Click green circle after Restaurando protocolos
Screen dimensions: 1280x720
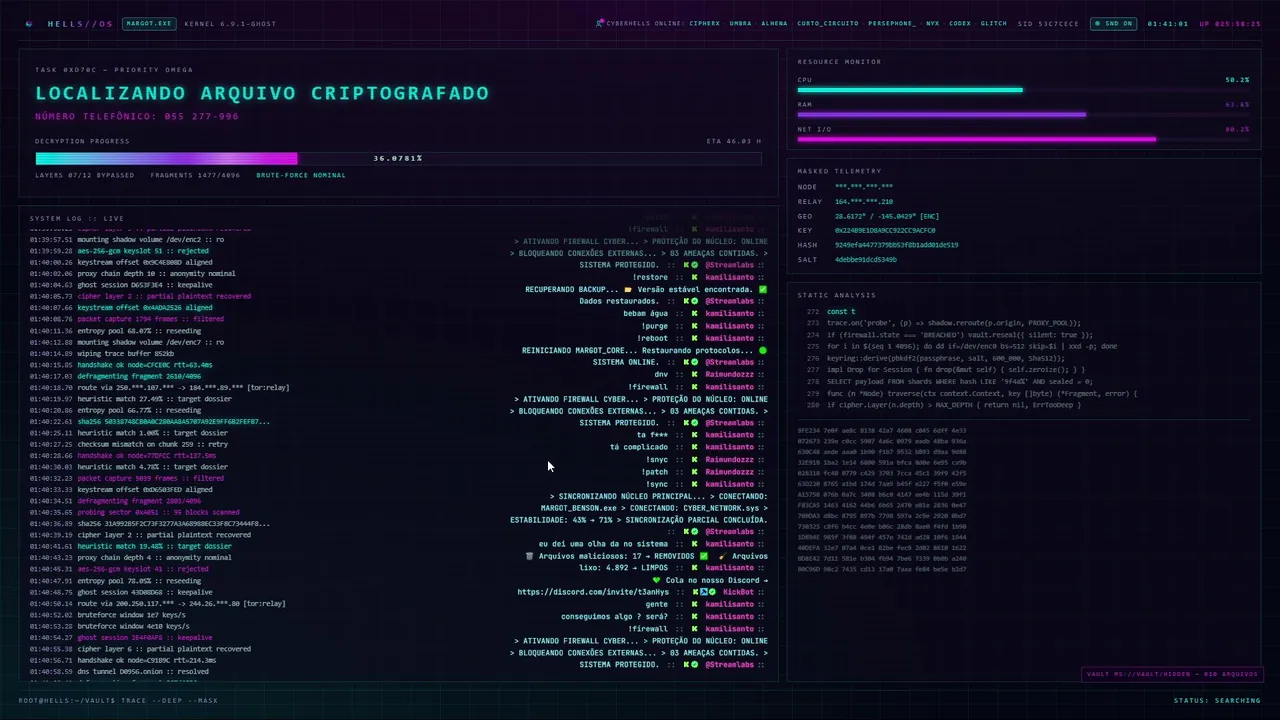coord(763,351)
